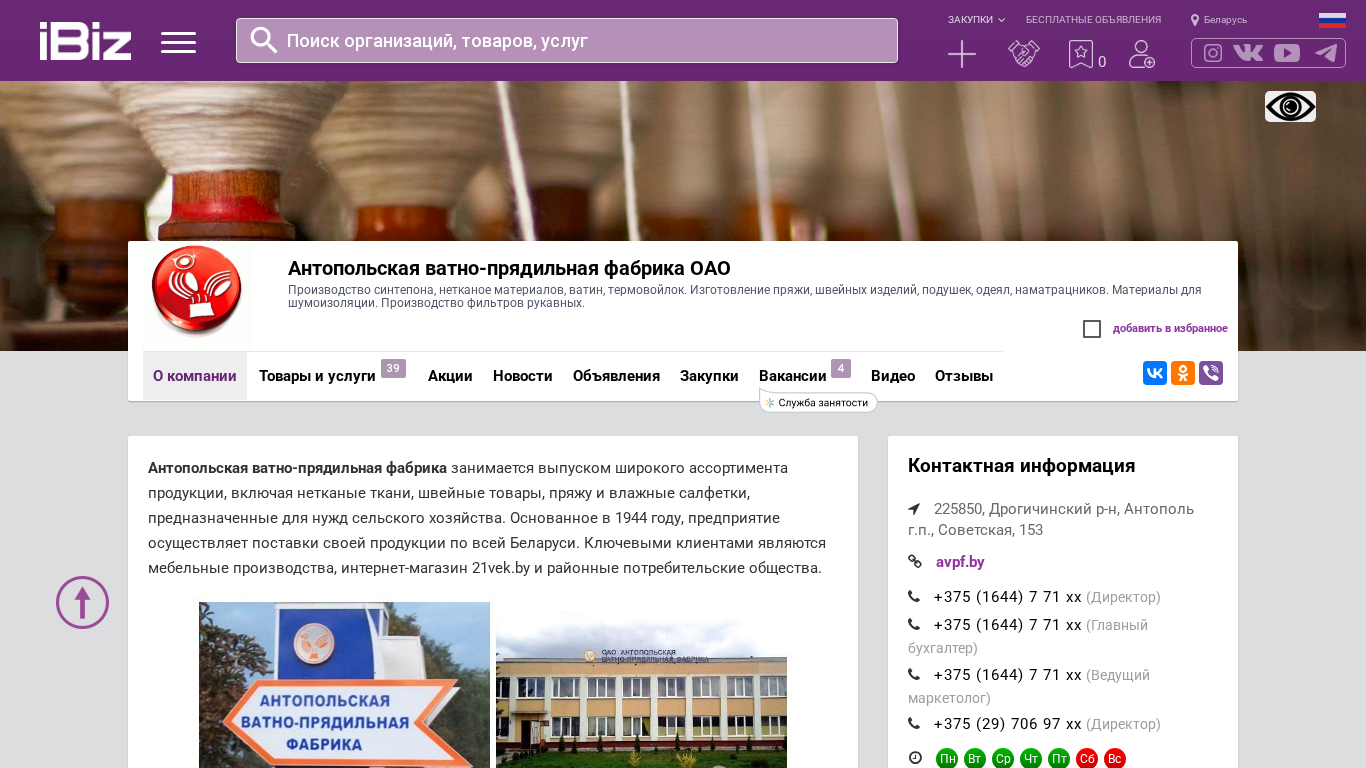Open favorites bookmark star icon
This screenshot has width=1366, height=768.
1081,54
